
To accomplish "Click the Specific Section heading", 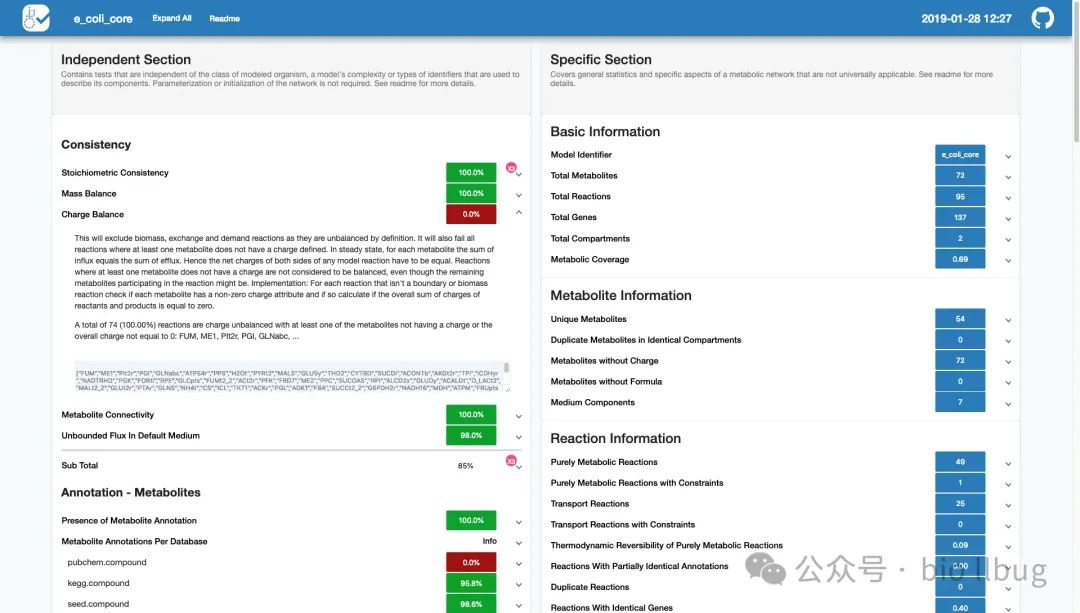I will 601,60.
